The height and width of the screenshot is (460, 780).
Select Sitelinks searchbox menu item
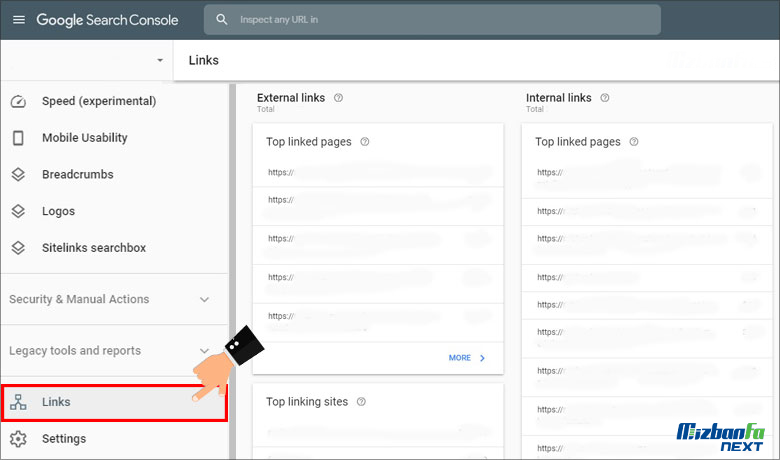click(94, 248)
